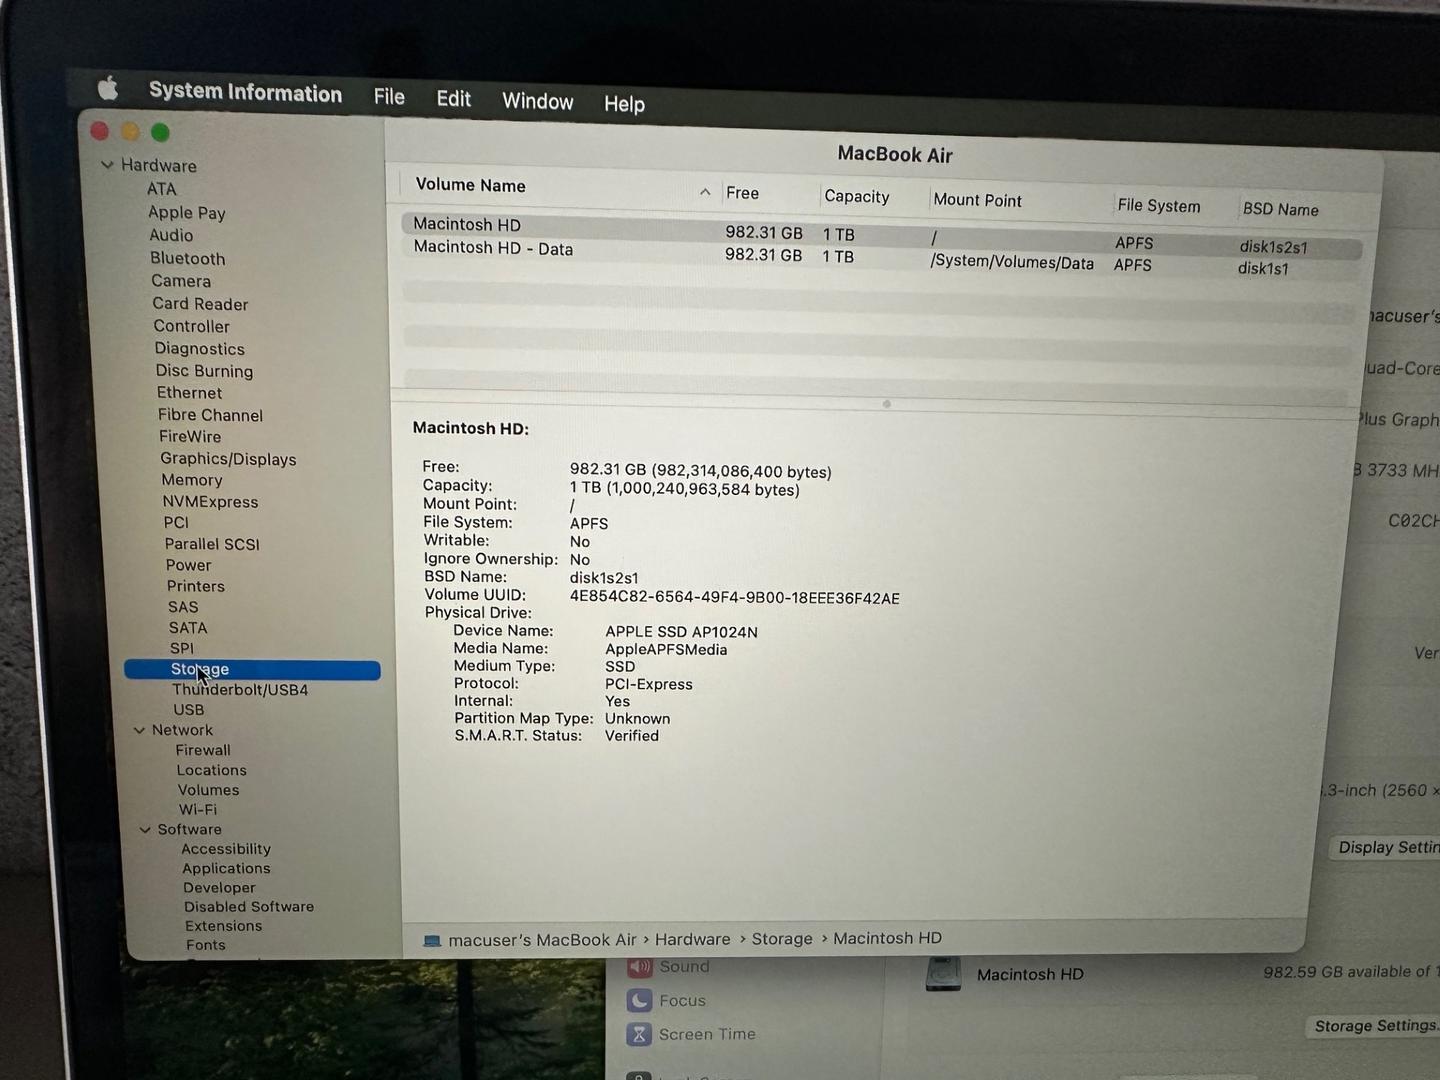Collapse the Network section
The image size is (1440, 1080).
tap(139, 730)
